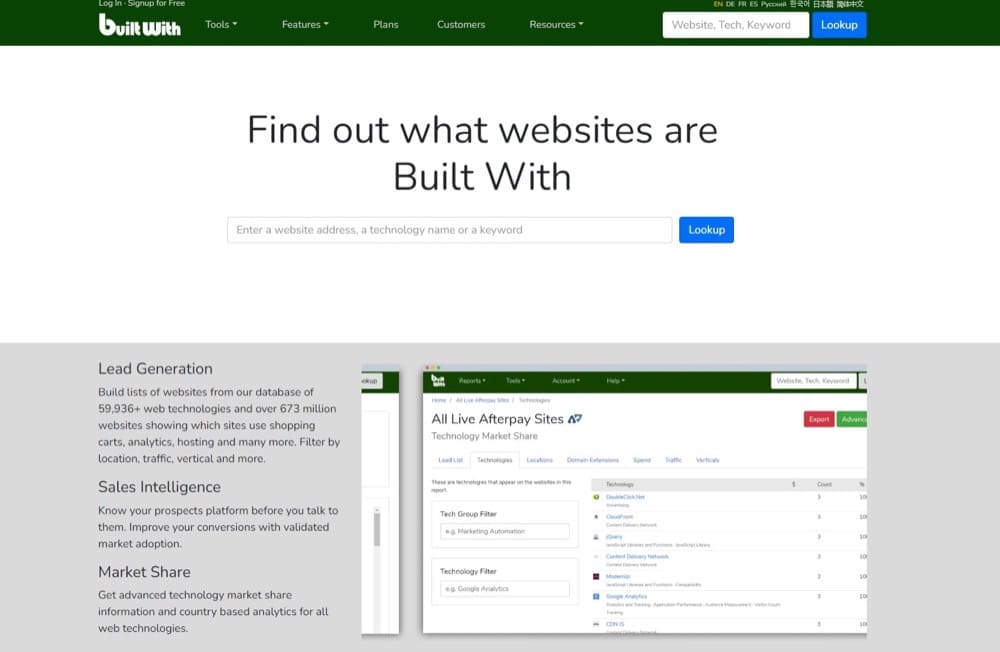This screenshot has width=1000, height=652.
Task: Go to the Plans page
Action: (386, 24)
